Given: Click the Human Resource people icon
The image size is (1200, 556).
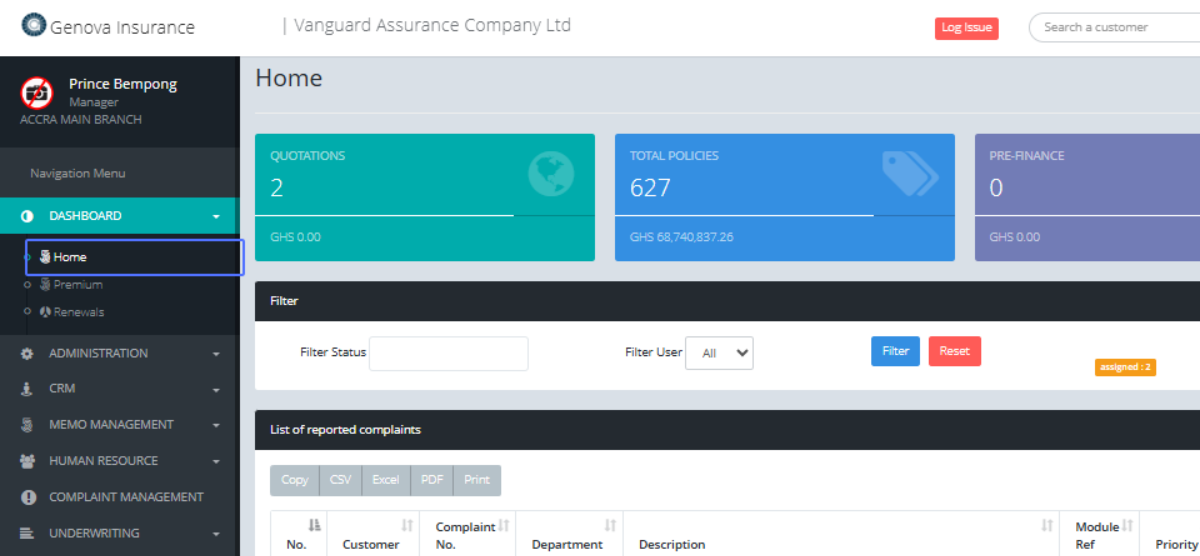Looking at the screenshot, I should click(x=28, y=461).
